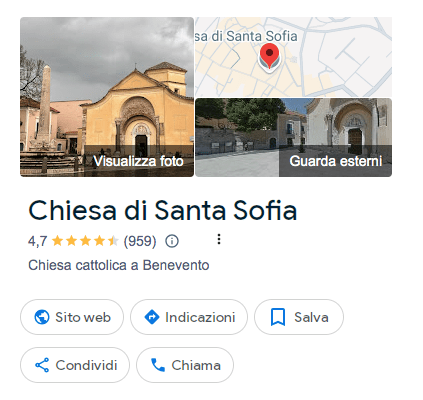Click the 4,7 rating number
The width and height of the screenshot is (423, 400).
[x=38, y=241]
